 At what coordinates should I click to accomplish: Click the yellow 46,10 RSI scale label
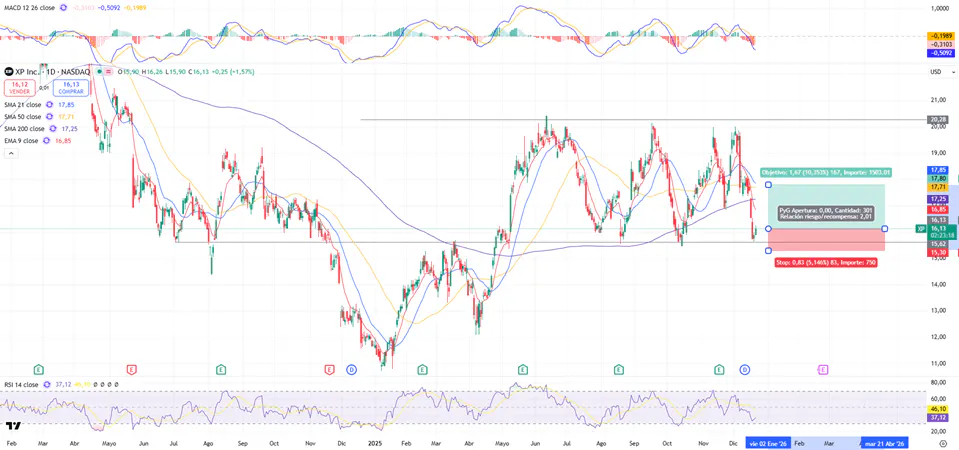point(938,408)
